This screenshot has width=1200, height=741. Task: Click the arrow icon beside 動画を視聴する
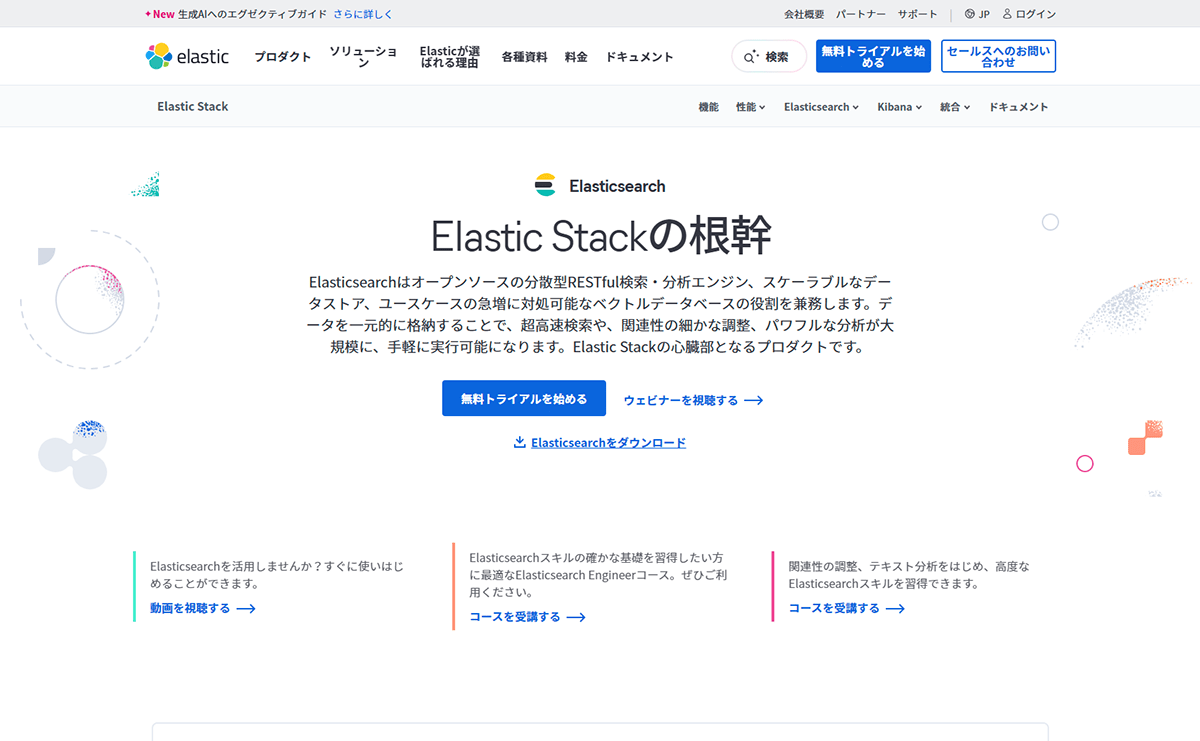(246, 608)
